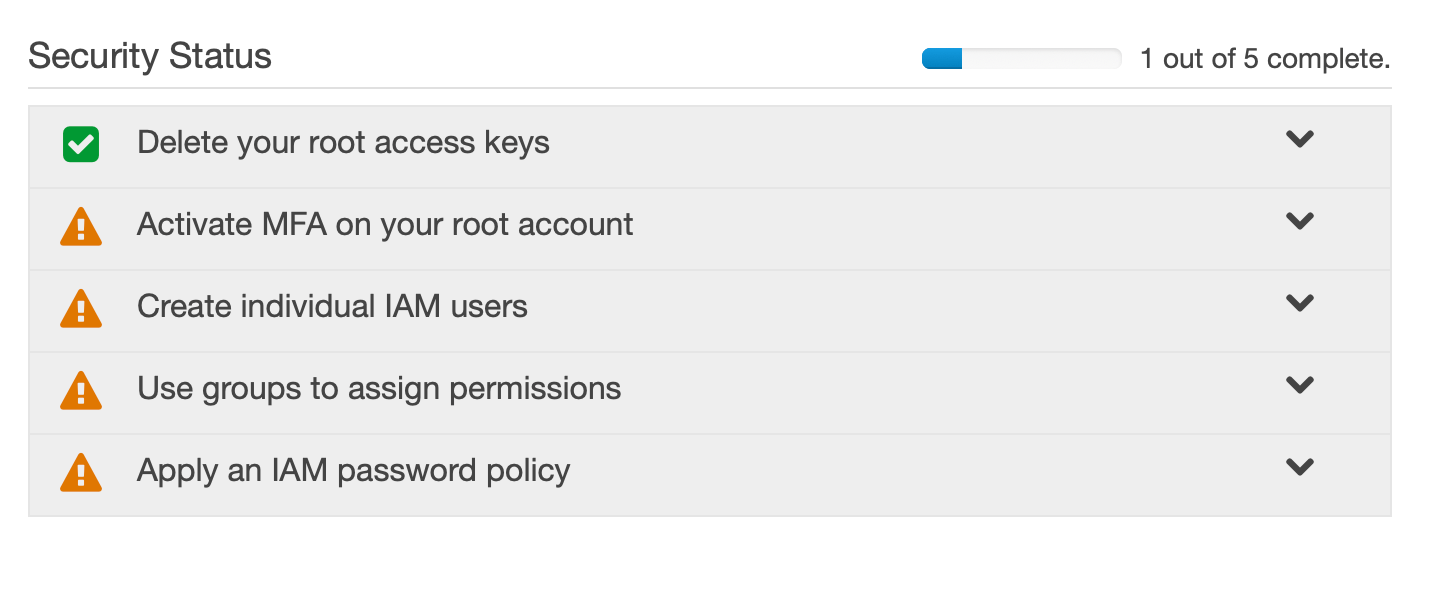Click the warning icon beside Create individual IAM users
Image resolution: width=1444 pixels, height=590 pixels.
point(80,308)
